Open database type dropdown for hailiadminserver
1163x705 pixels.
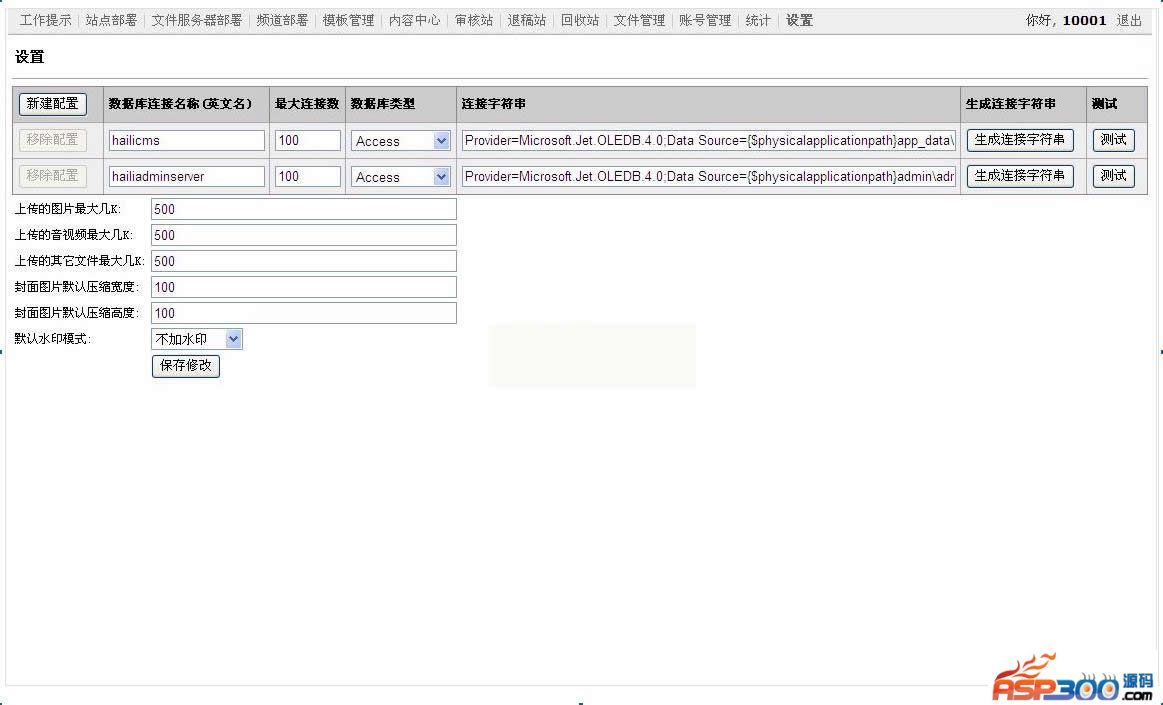tap(401, 177)
